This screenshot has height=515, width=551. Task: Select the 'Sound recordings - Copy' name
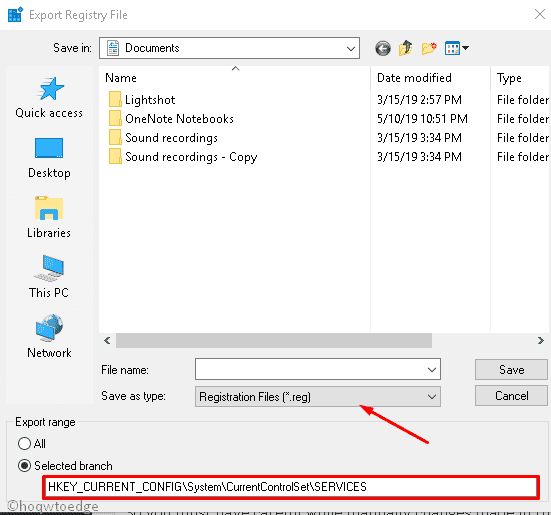(191, 157)
